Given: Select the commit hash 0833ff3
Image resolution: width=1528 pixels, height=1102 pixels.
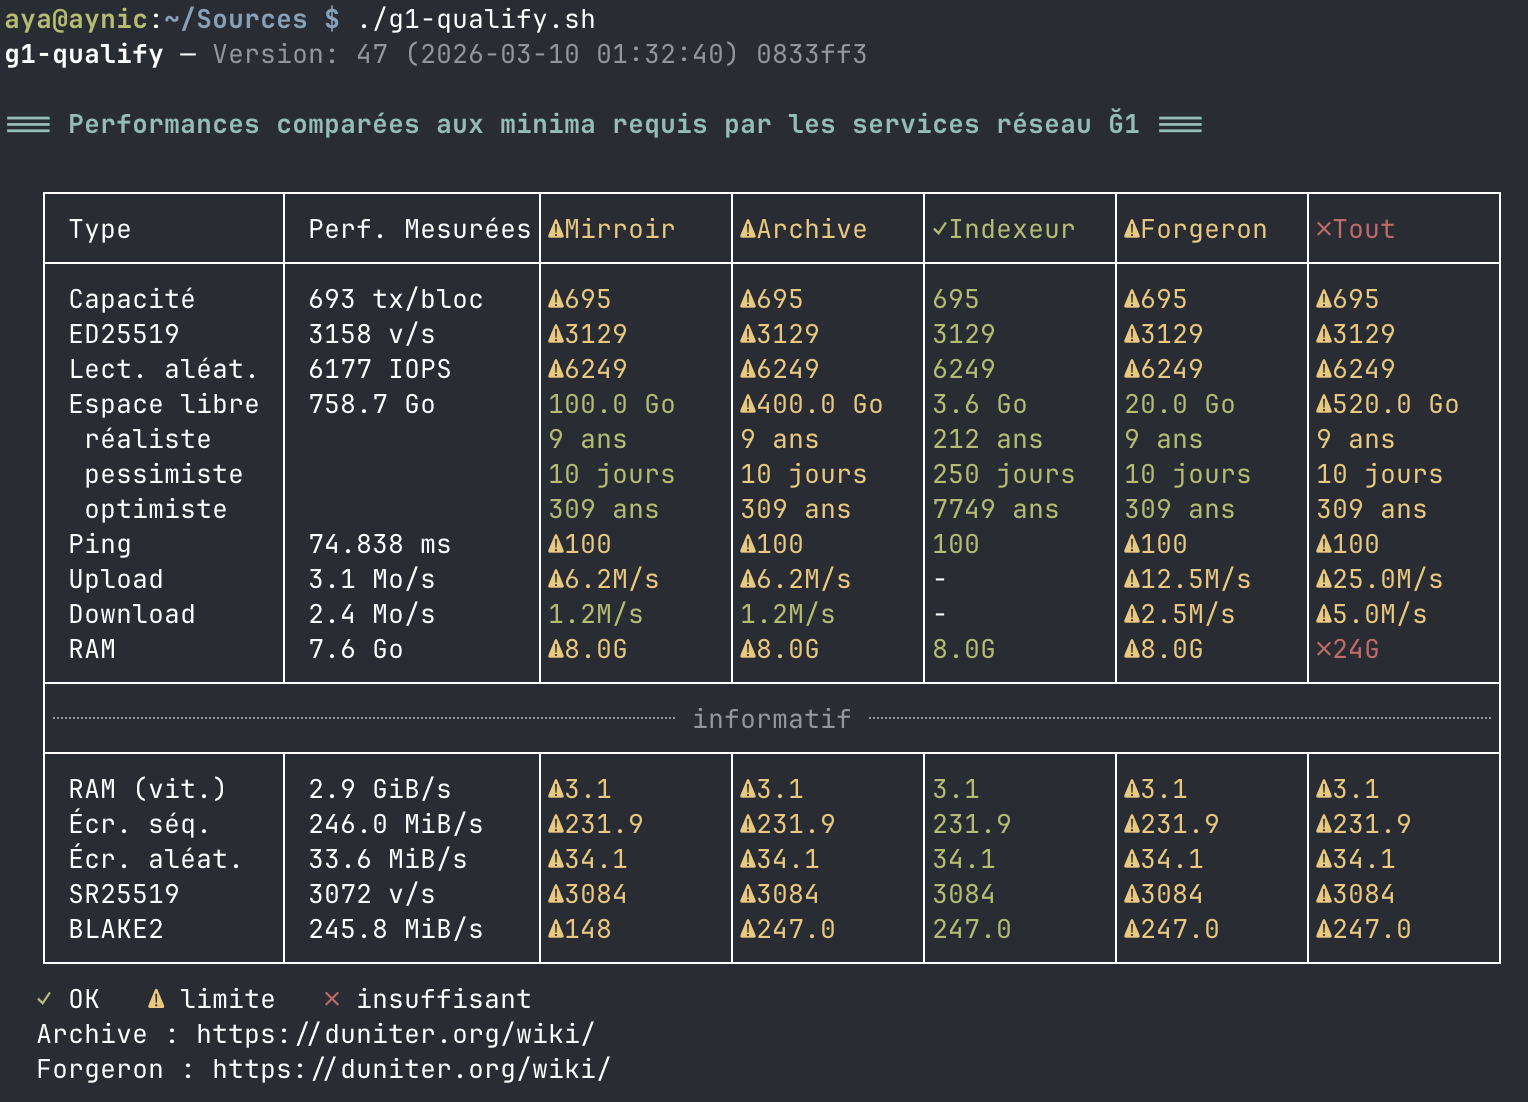Looking at the screenshot, I should [x=811, y=54].
